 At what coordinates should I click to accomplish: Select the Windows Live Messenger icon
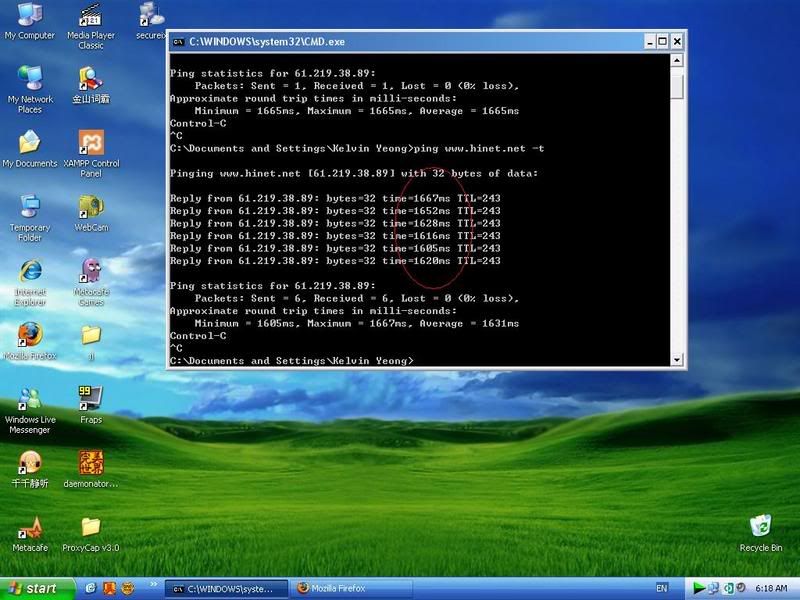(x=29, y=398)
